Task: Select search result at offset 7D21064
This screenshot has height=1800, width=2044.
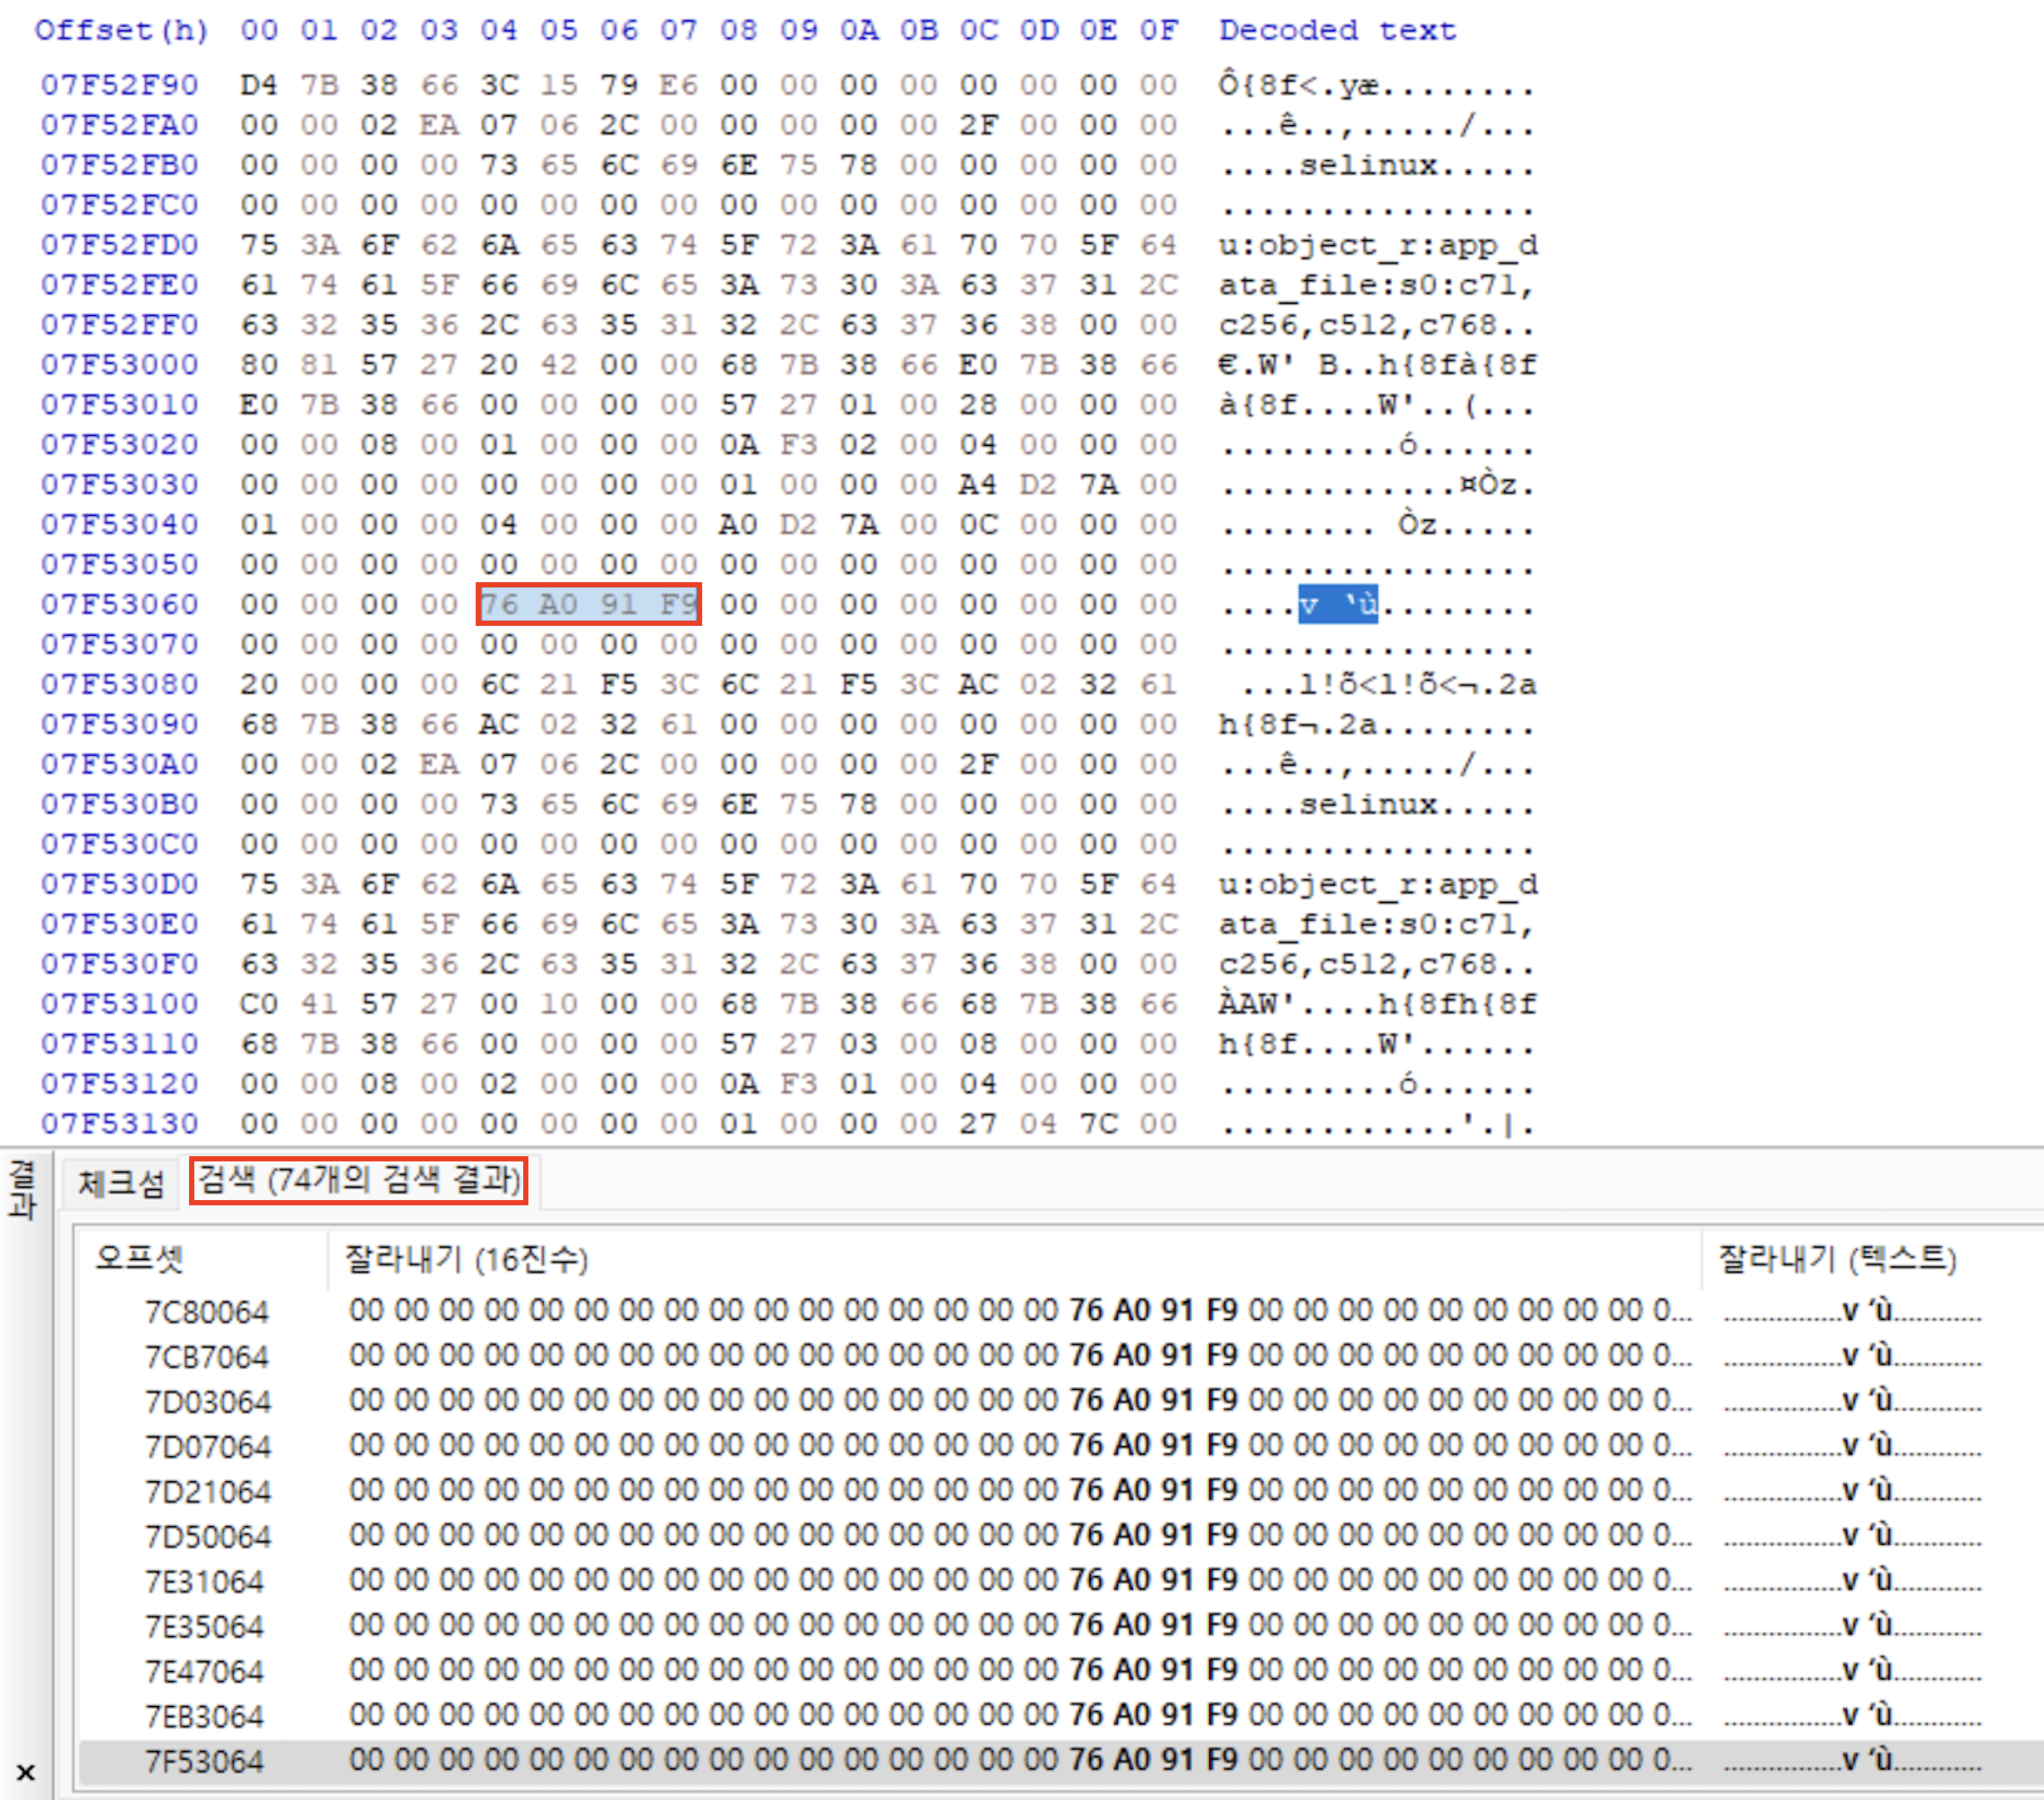Action: tap(207, 1491)
